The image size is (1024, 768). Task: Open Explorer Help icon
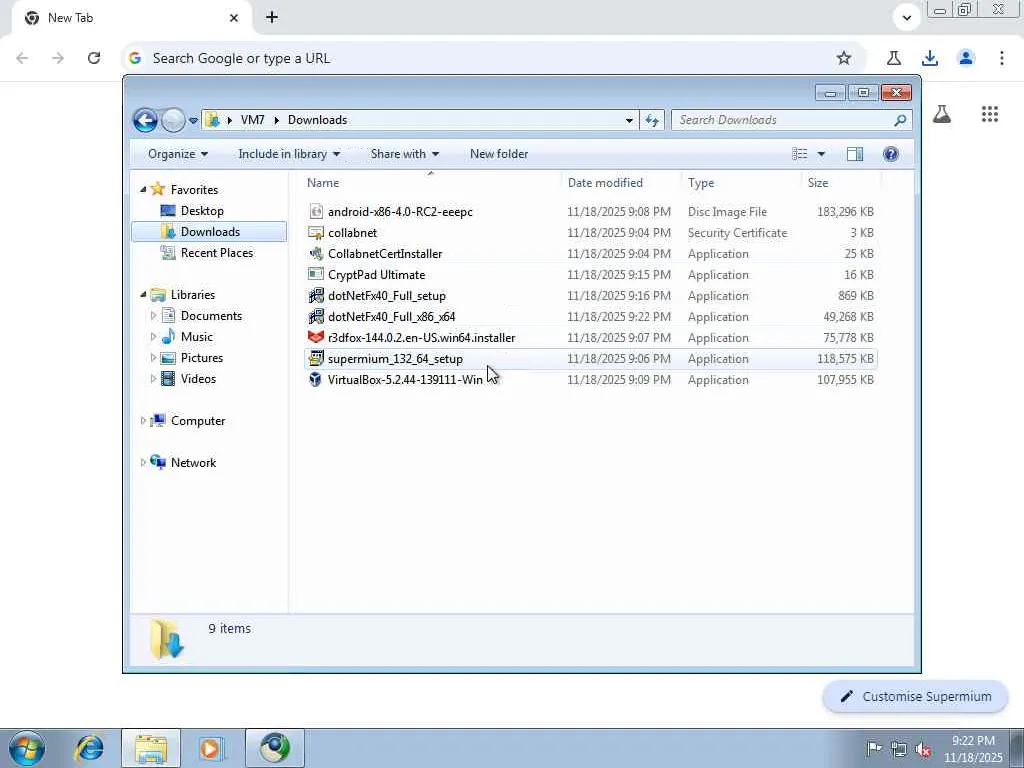[x=891, y=154]
